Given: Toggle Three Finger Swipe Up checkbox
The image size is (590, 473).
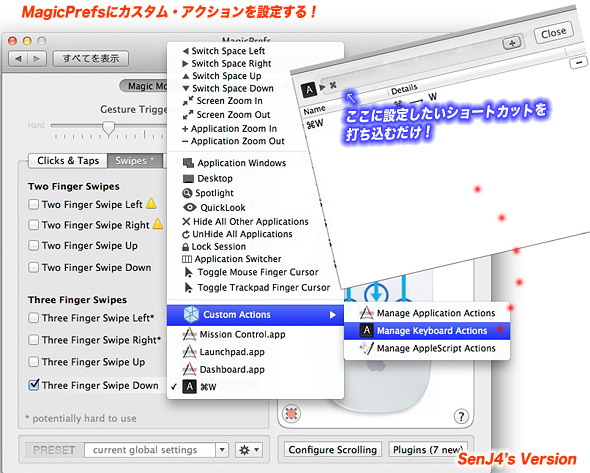Looking at the screenshot, I should 33,362.
